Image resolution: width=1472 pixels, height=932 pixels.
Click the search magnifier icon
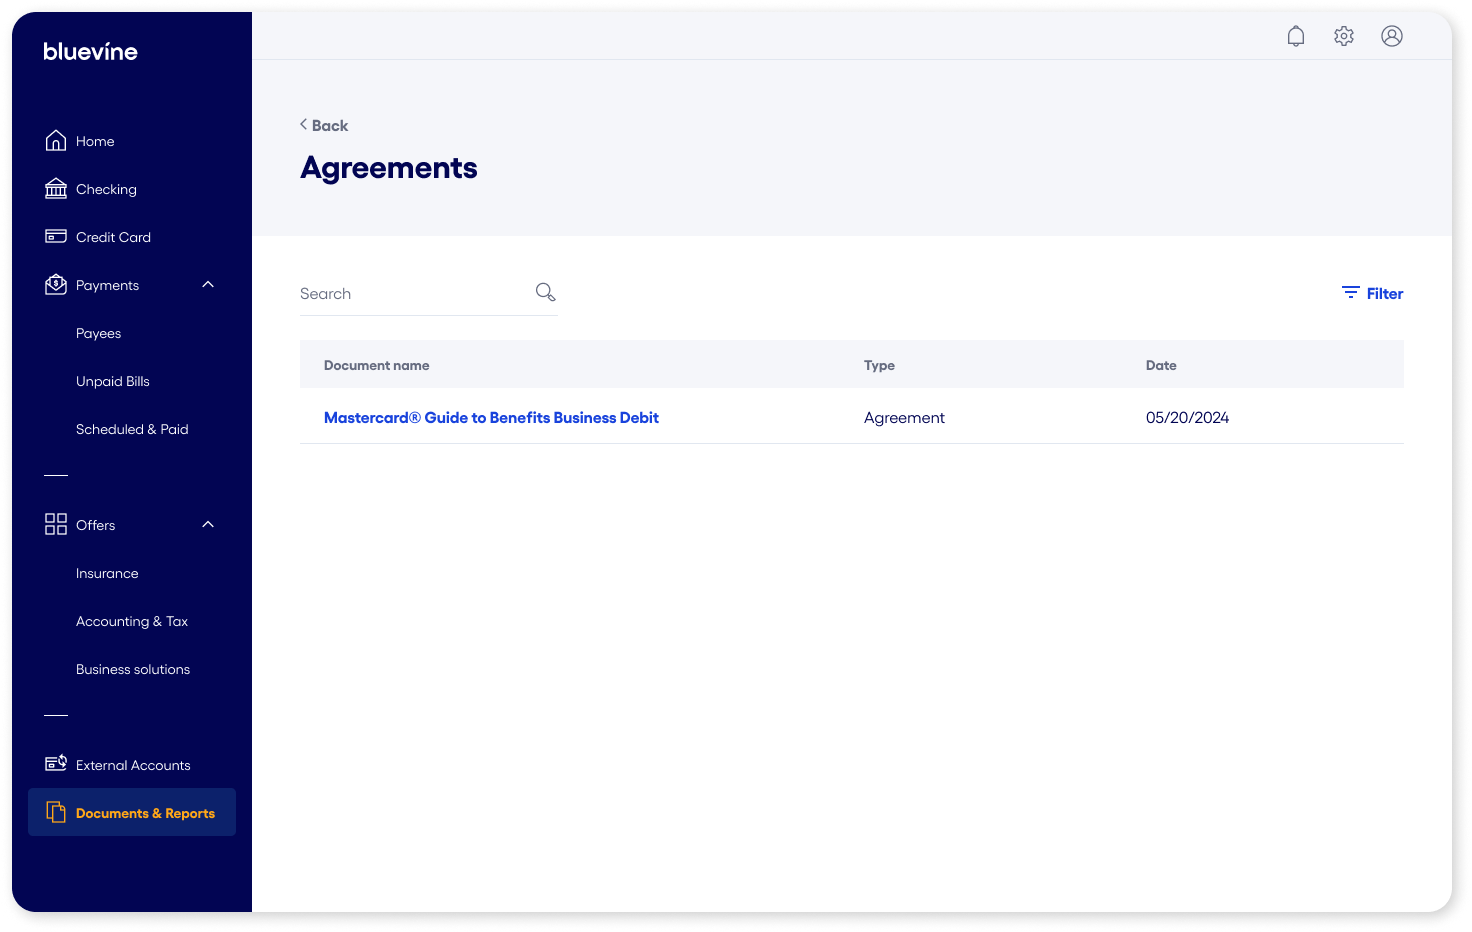click(545, 291)
